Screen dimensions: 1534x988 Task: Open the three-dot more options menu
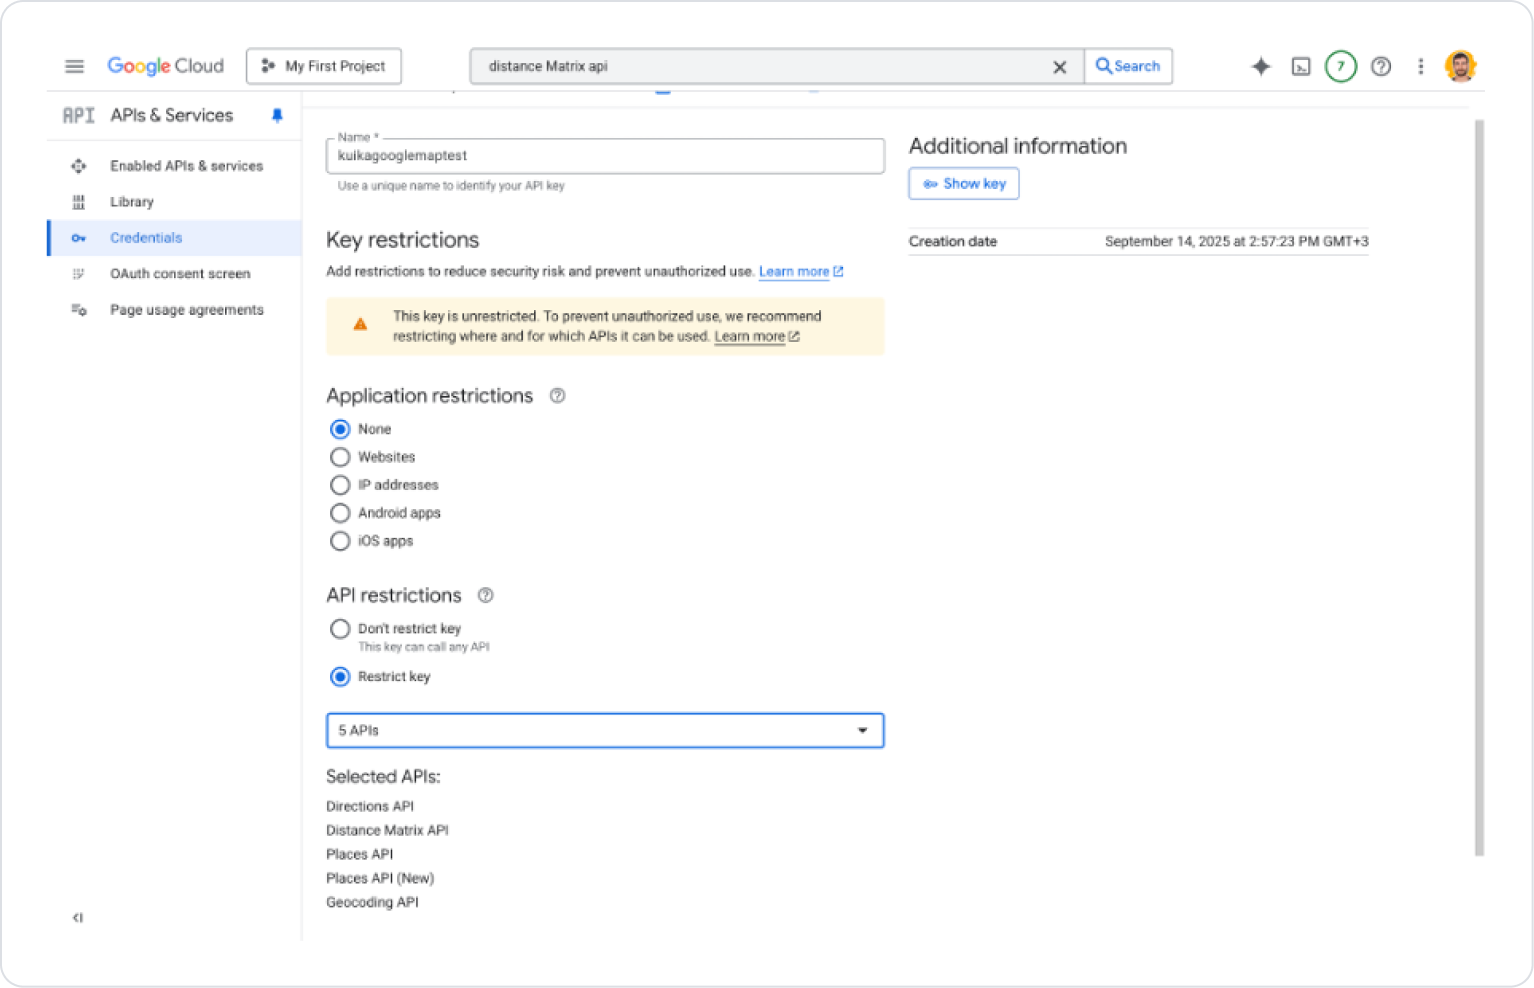(x=1421, y=67)
